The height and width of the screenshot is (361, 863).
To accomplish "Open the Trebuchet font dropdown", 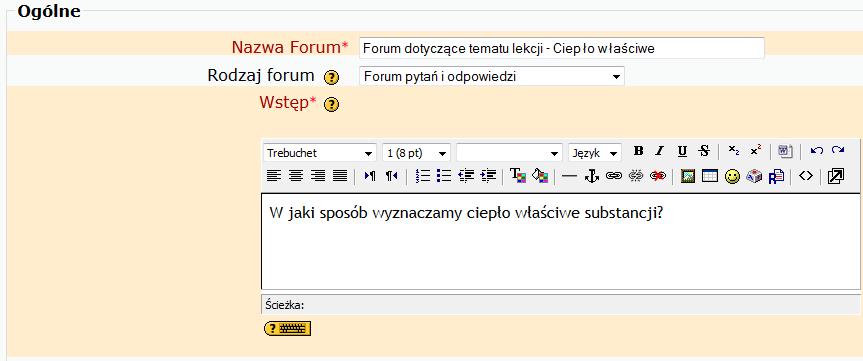I will click(x=320, y=152).
